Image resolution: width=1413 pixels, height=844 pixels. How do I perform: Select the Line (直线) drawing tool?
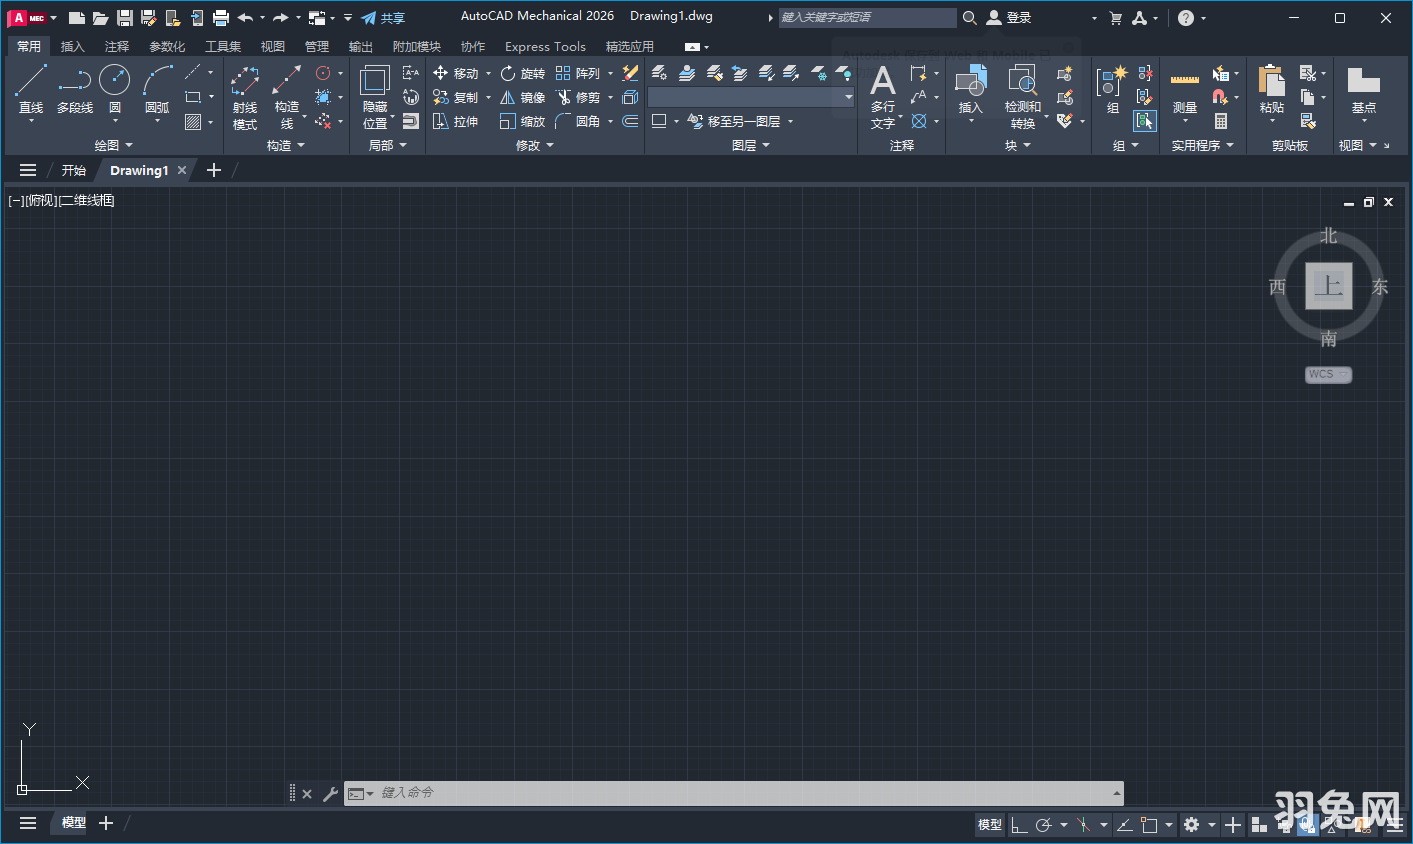point(31,90)
